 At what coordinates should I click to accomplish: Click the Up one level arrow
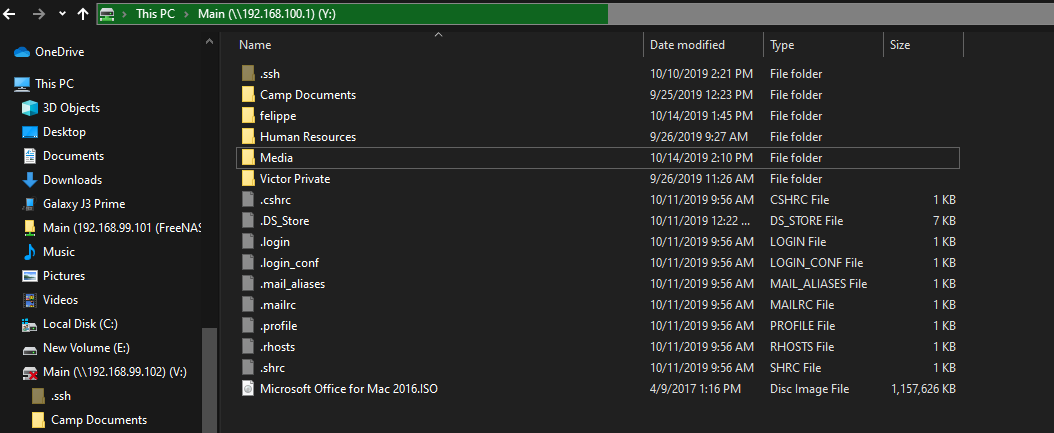[82, 15]
